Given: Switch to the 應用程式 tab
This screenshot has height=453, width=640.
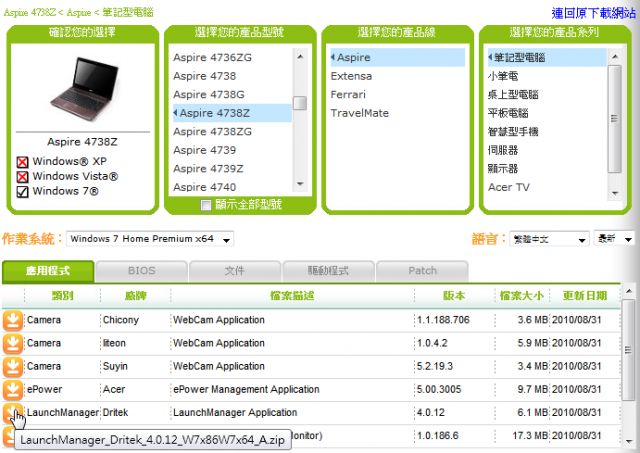Looking at the screenshot, I should [x=48, y=271].
